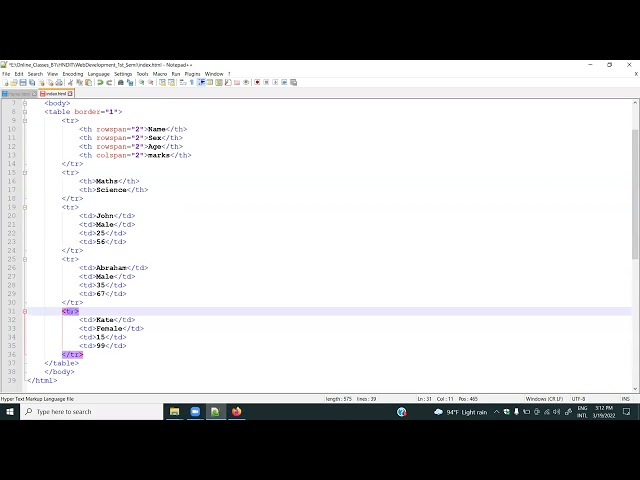Open the File menu
The image size is (640, 480).
[x=6, y=74]
